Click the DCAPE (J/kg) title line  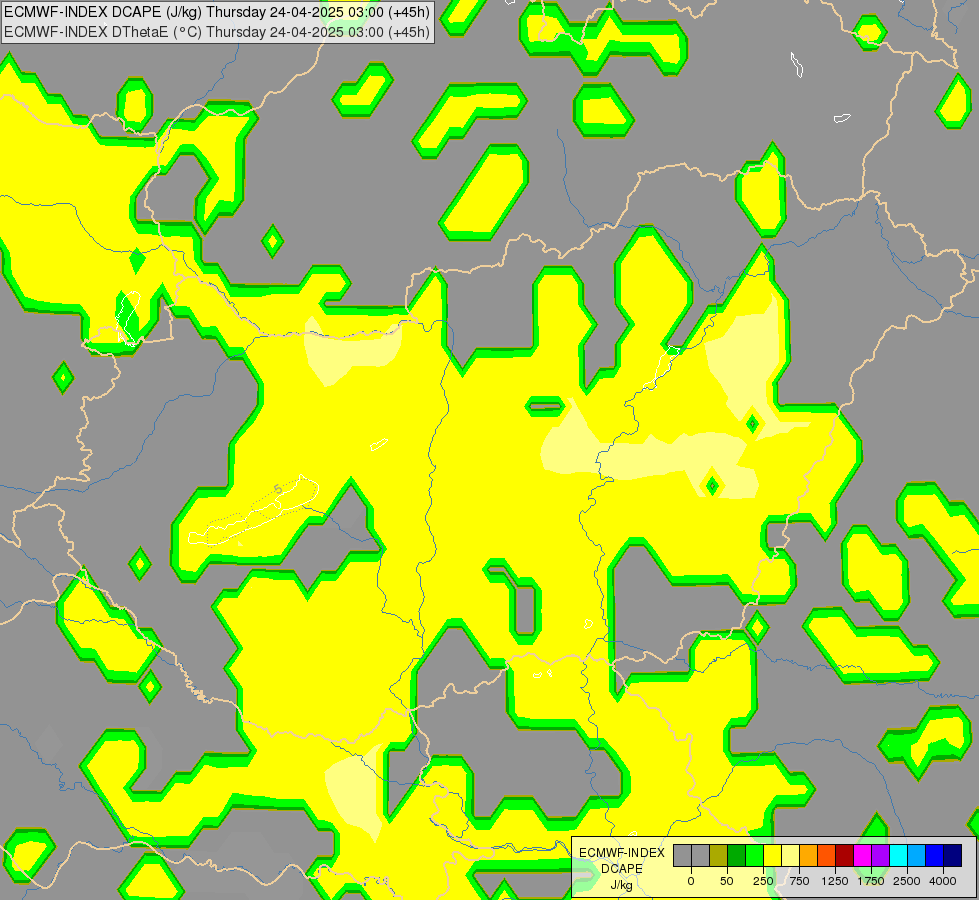[x=217, y=12]
